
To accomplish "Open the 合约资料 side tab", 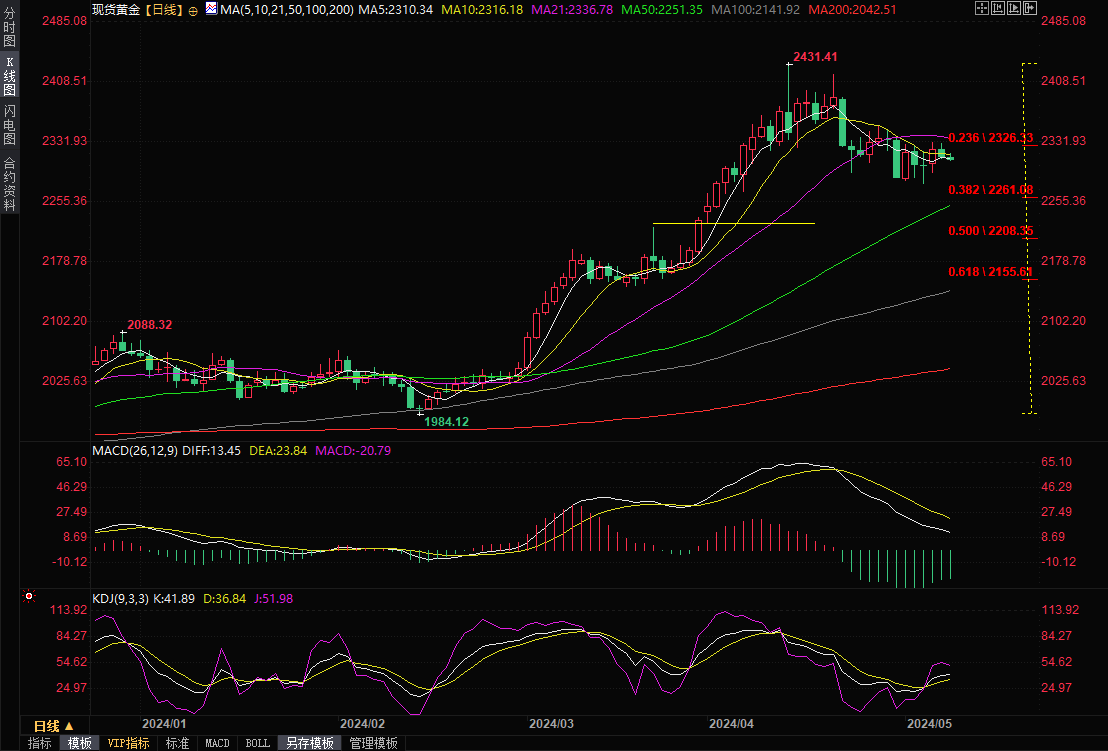I will (x=9, y=184).
